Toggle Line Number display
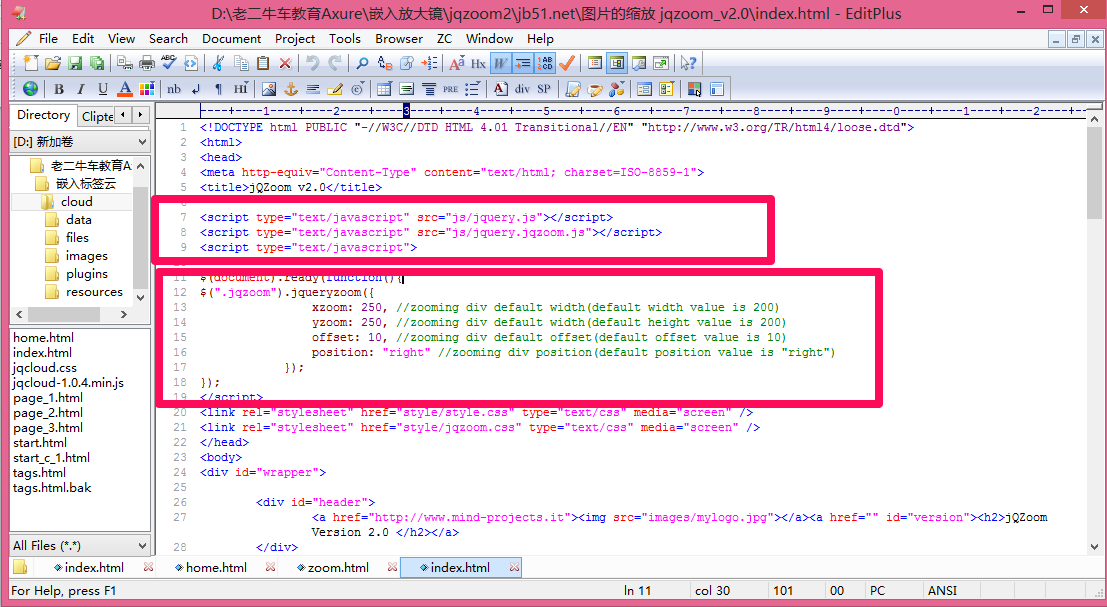This screenshot has width=1107, height=607. click(545, 64)
